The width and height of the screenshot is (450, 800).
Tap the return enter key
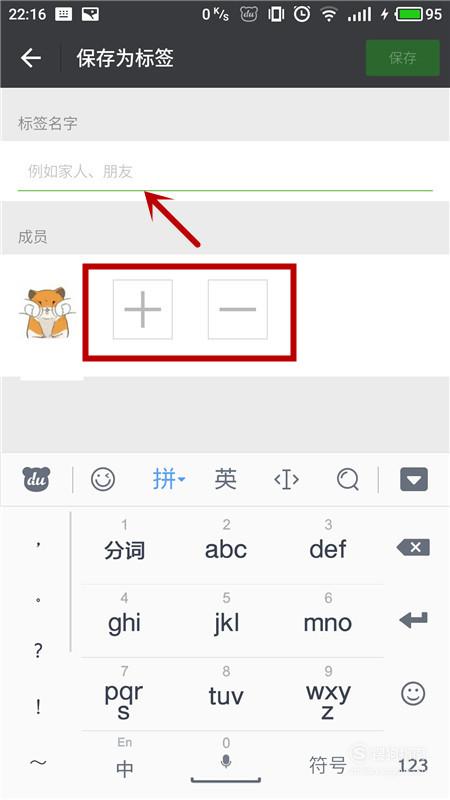coord(413,620)
